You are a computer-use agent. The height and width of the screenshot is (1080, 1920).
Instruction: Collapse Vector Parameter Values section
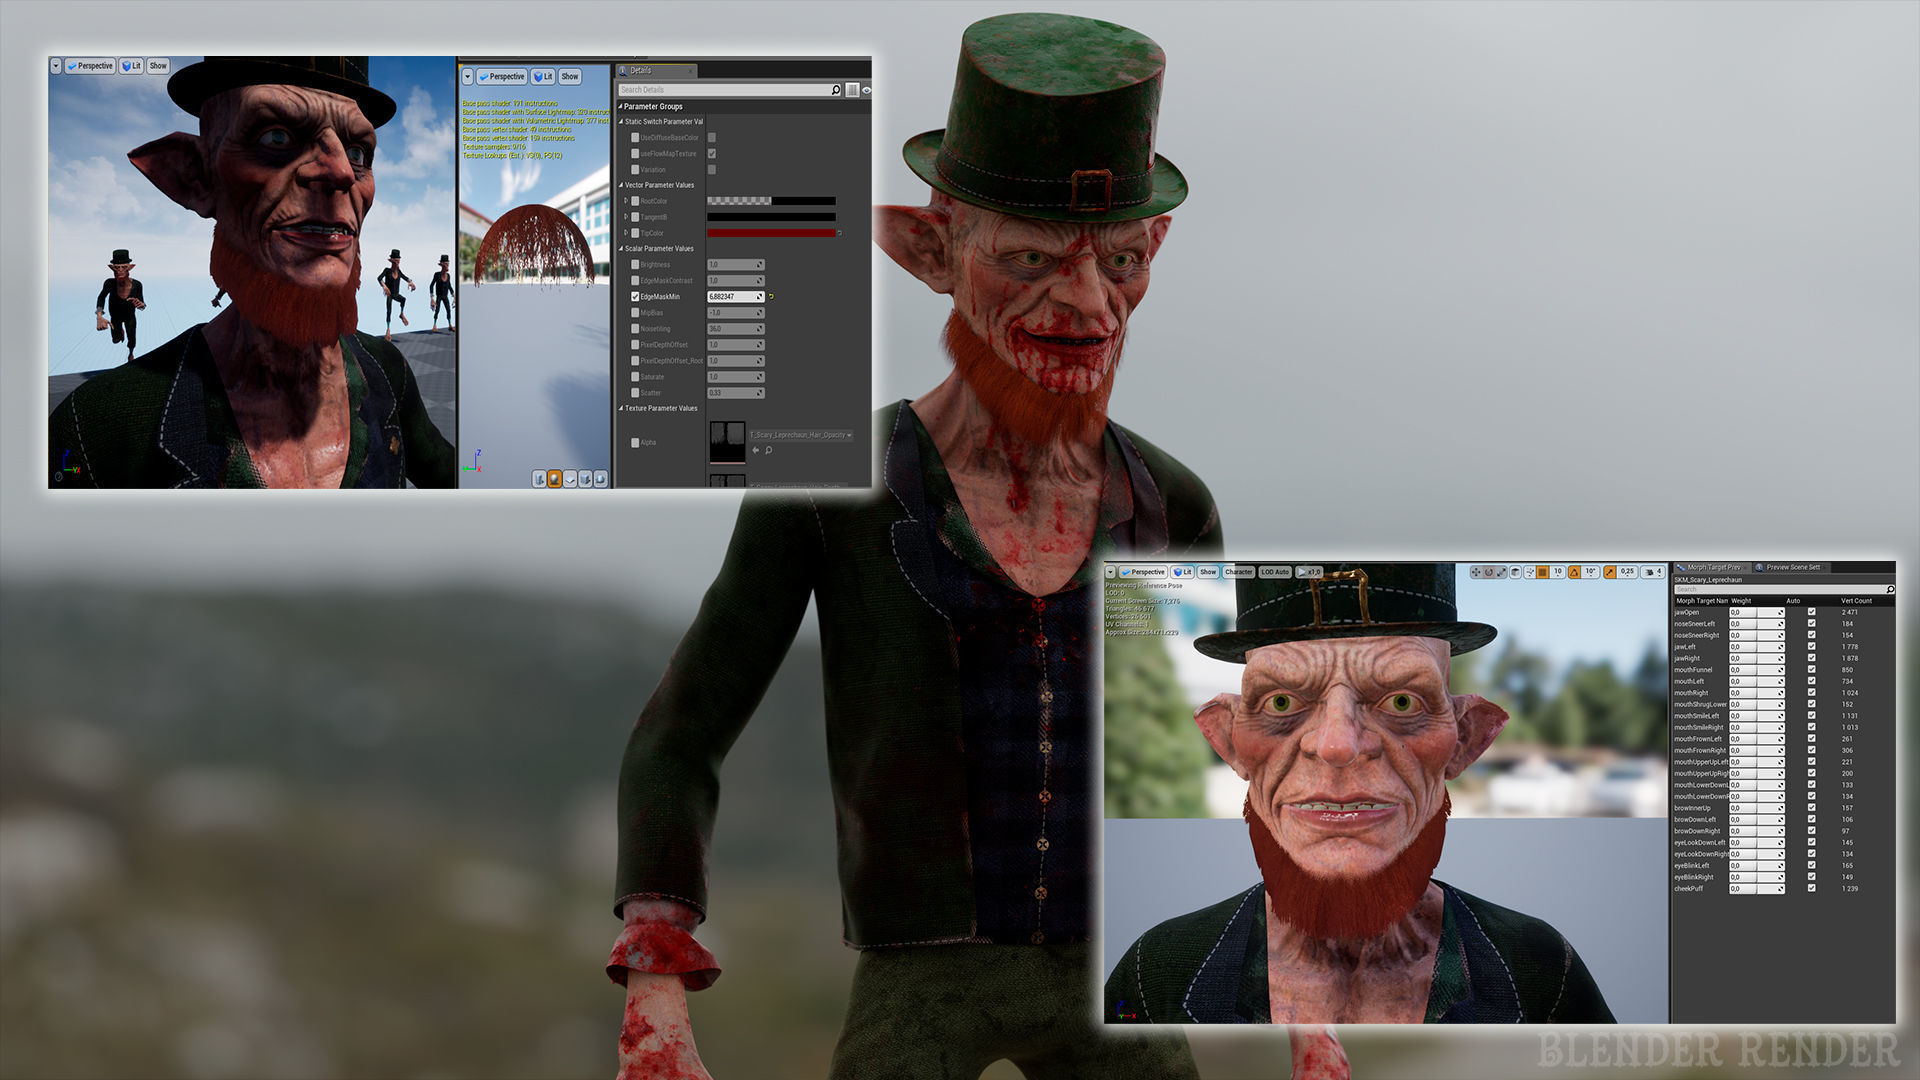pyautogui.click(x=621, y=185)
